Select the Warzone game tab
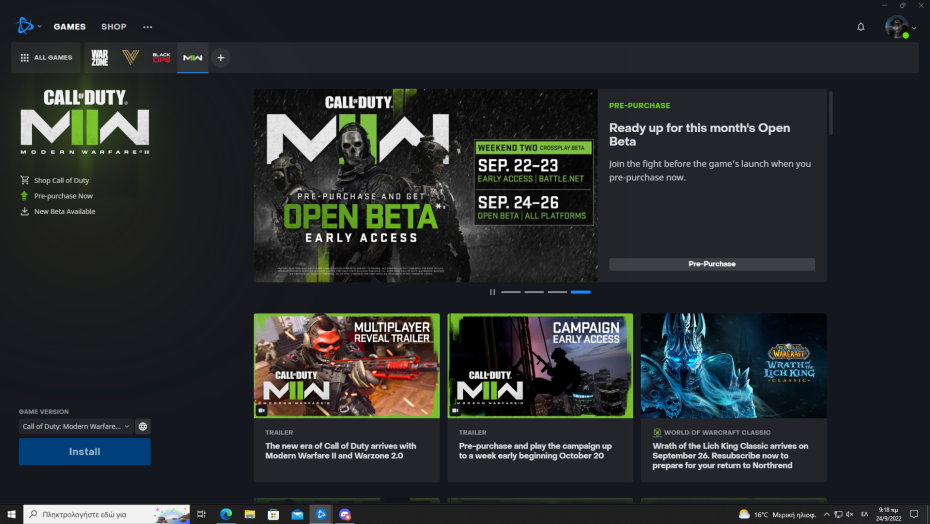 tap(100, 58)
